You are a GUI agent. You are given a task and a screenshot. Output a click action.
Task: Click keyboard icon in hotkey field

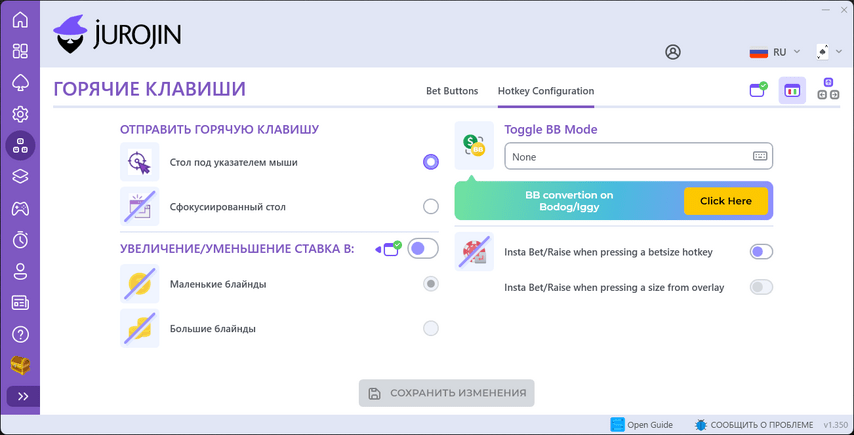tap(760, 156)
